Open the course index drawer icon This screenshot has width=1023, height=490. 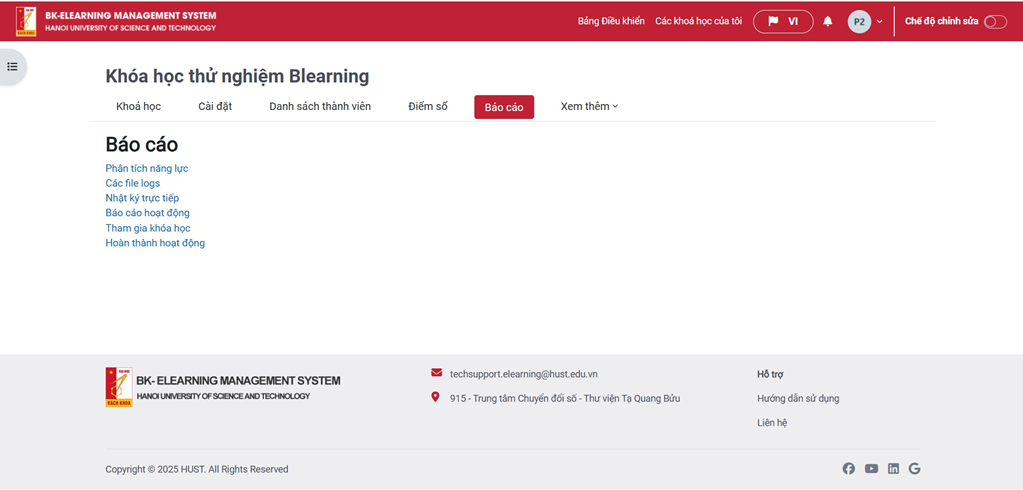point(12,67)
